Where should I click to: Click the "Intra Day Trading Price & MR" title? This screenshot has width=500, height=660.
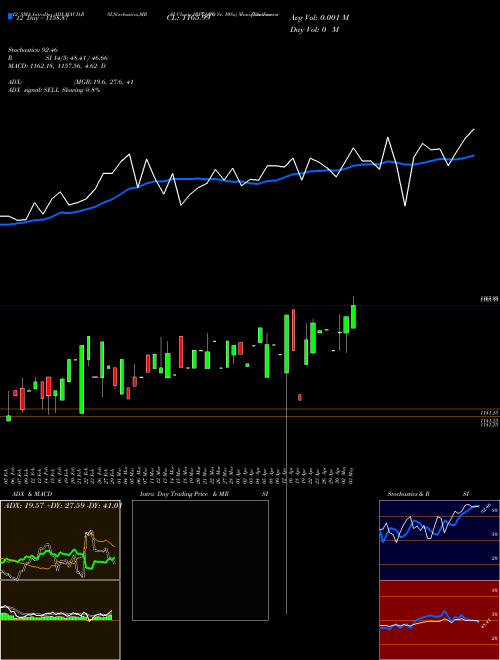click(184, 494)
